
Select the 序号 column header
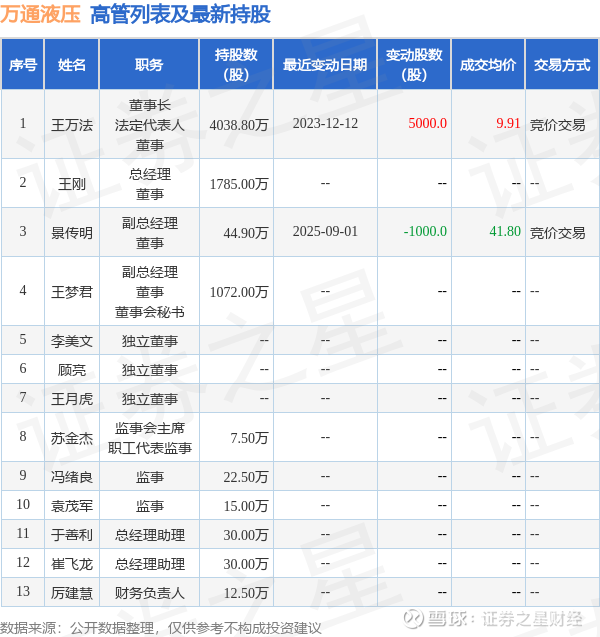[23, 64]
